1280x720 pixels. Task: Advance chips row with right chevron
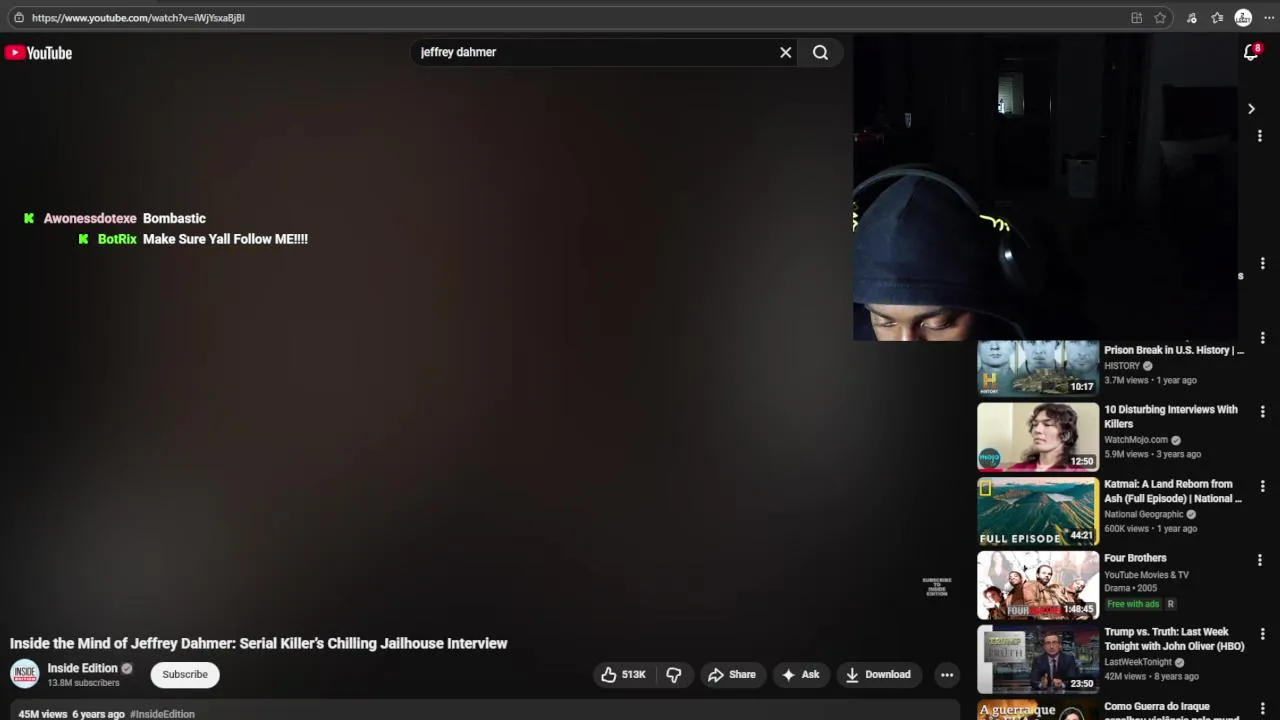pos(1251,109)
